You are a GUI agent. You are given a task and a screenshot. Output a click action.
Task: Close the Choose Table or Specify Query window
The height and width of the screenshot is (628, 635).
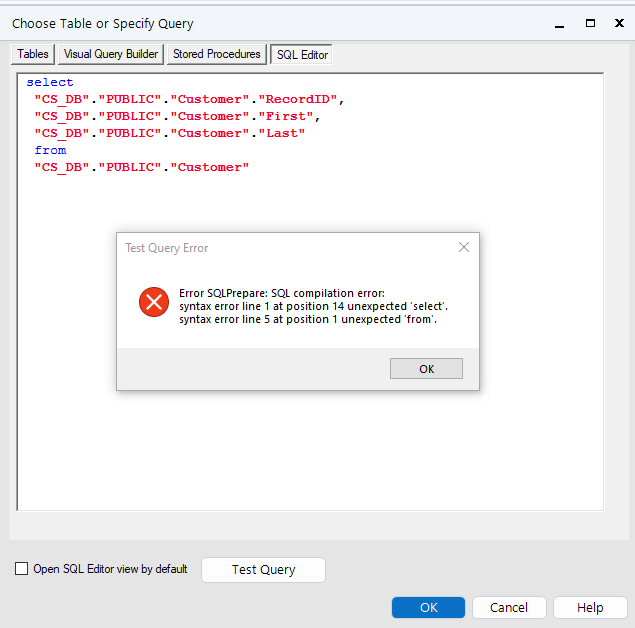(619, 22)
